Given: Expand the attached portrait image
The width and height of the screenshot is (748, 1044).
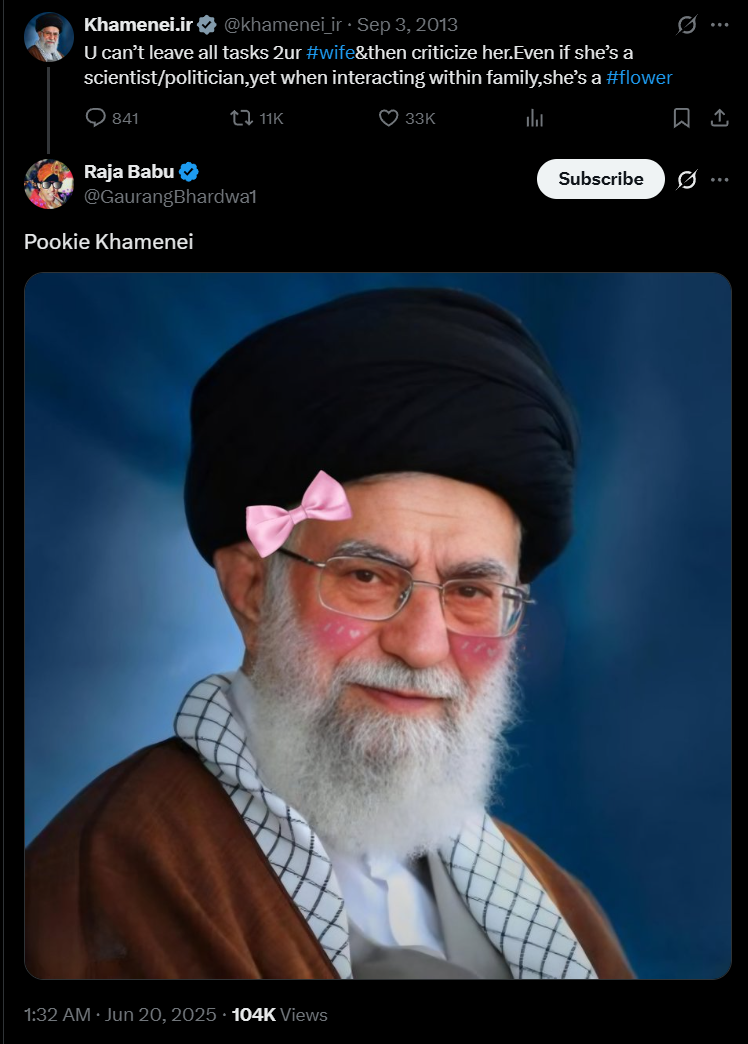Looking at the screenshot, I should click(x=378, y=626).
